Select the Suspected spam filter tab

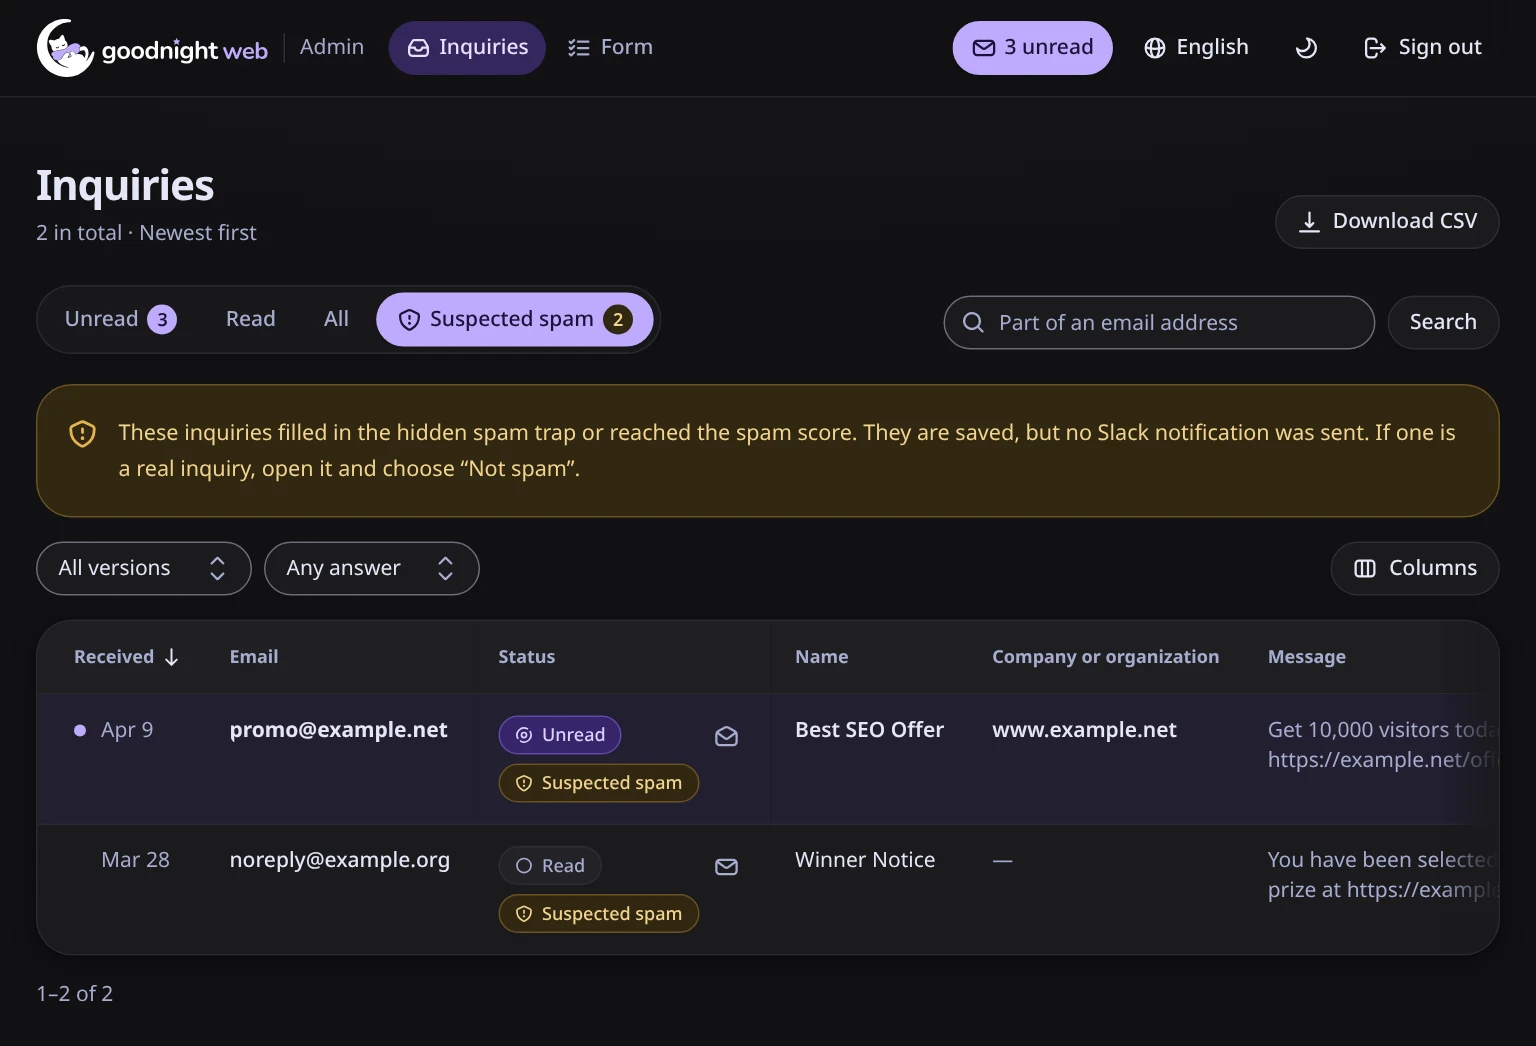pyautogui.click(x=515, y=319)
